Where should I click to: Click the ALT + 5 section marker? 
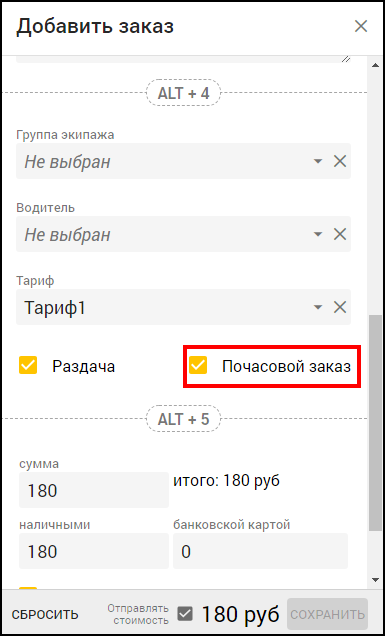click(x=183, y=418)
